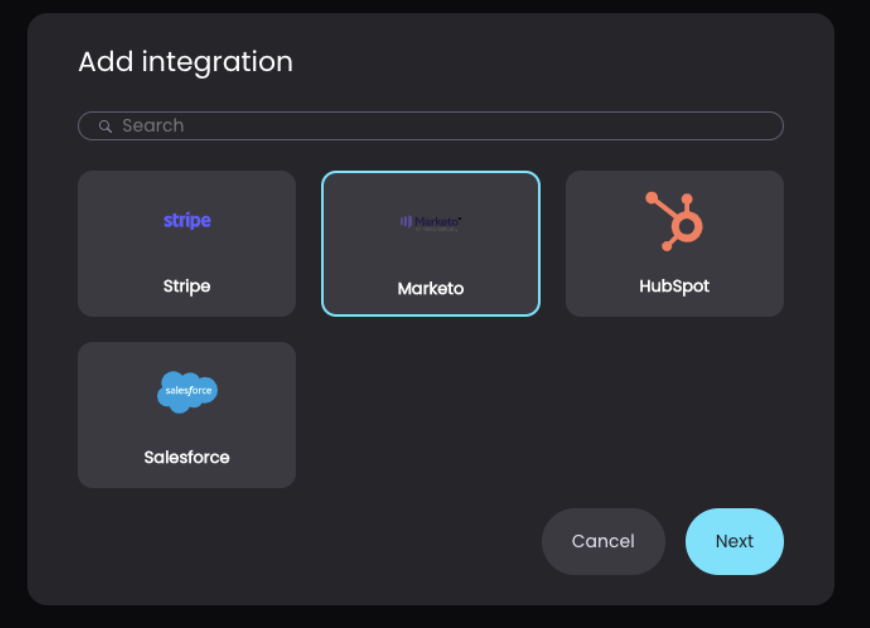Cancel adding an integration

click(x=603, y=541)
